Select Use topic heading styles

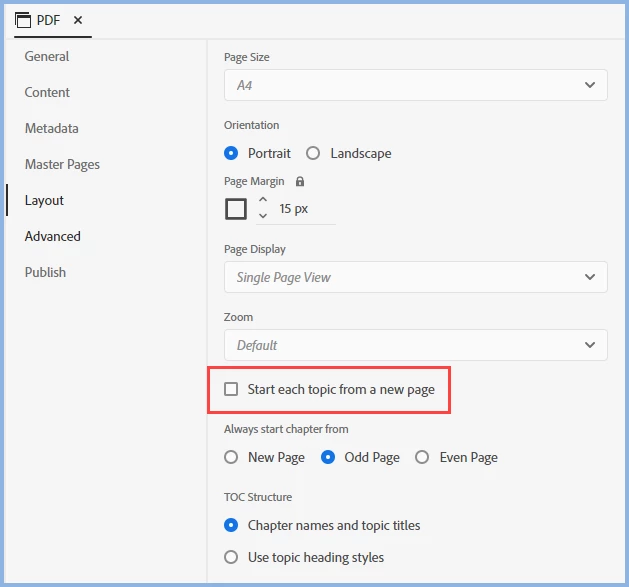[231, 557]
